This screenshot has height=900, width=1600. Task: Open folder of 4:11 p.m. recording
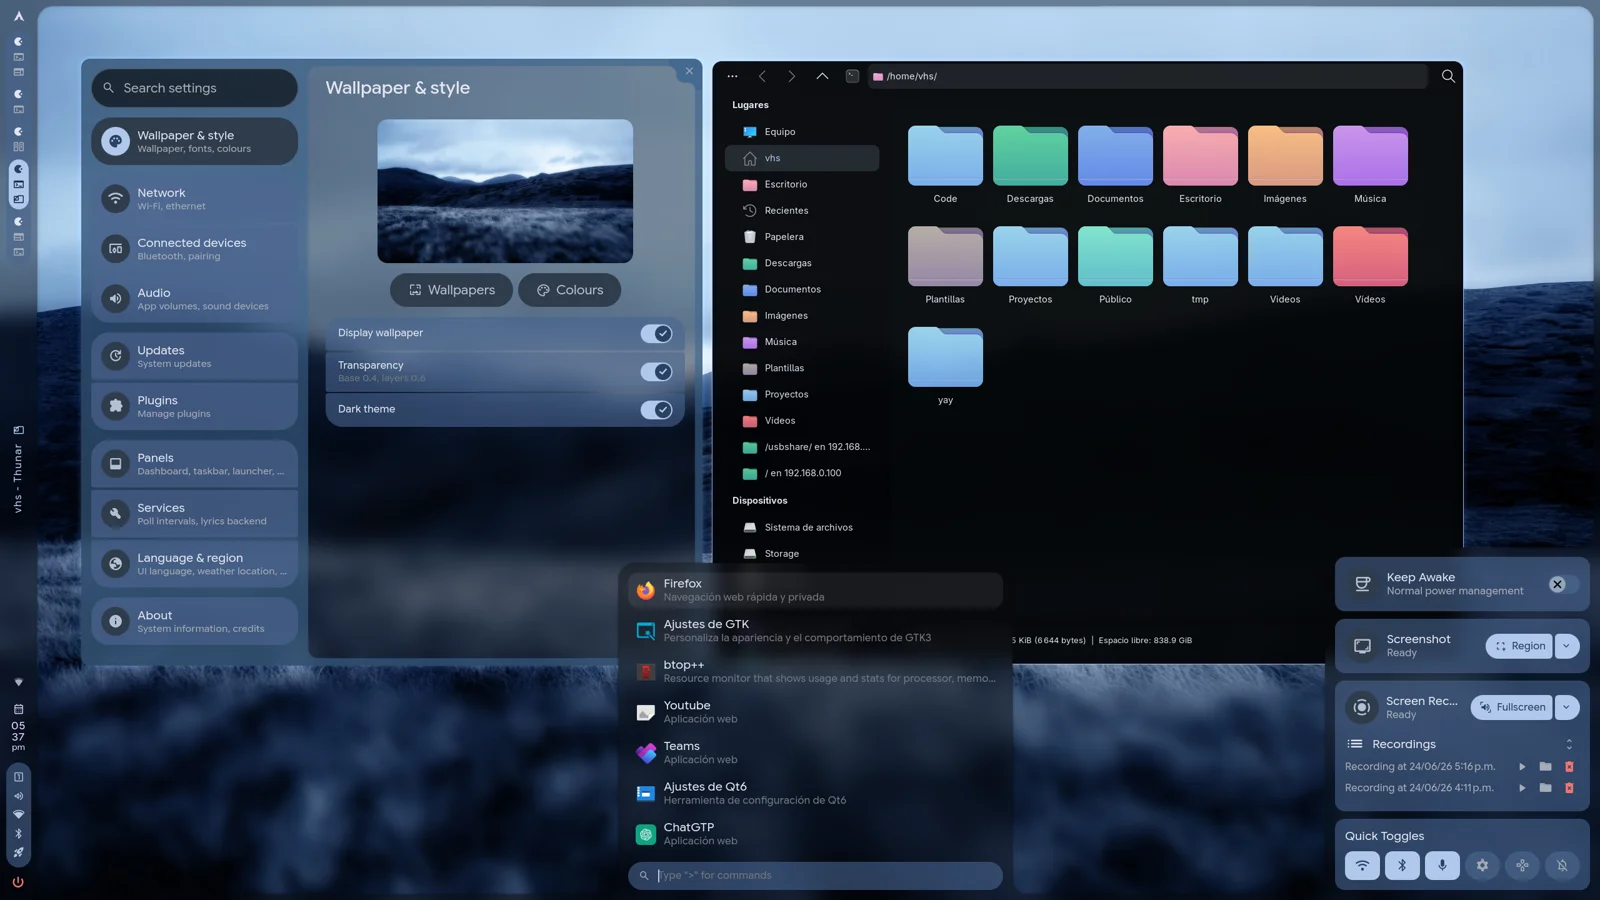click(x=1545, y=788)
